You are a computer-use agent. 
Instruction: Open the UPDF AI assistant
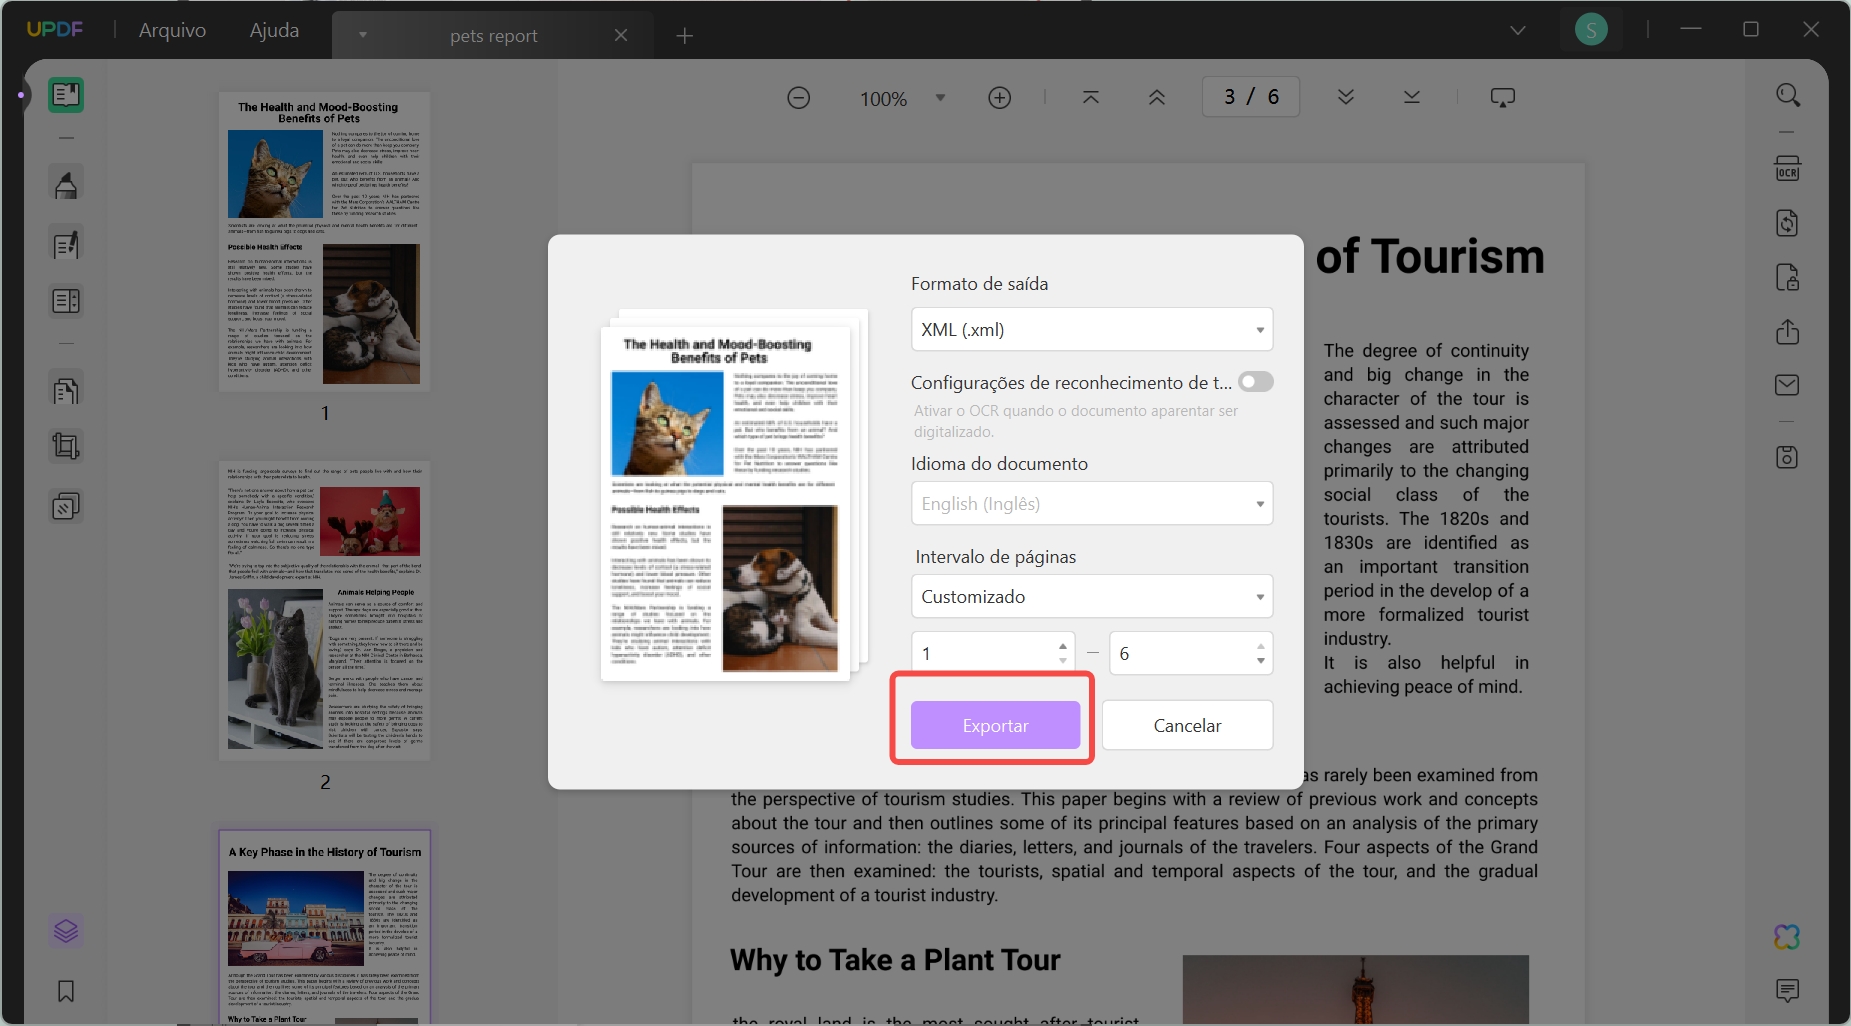click(x=1787, y=936)
